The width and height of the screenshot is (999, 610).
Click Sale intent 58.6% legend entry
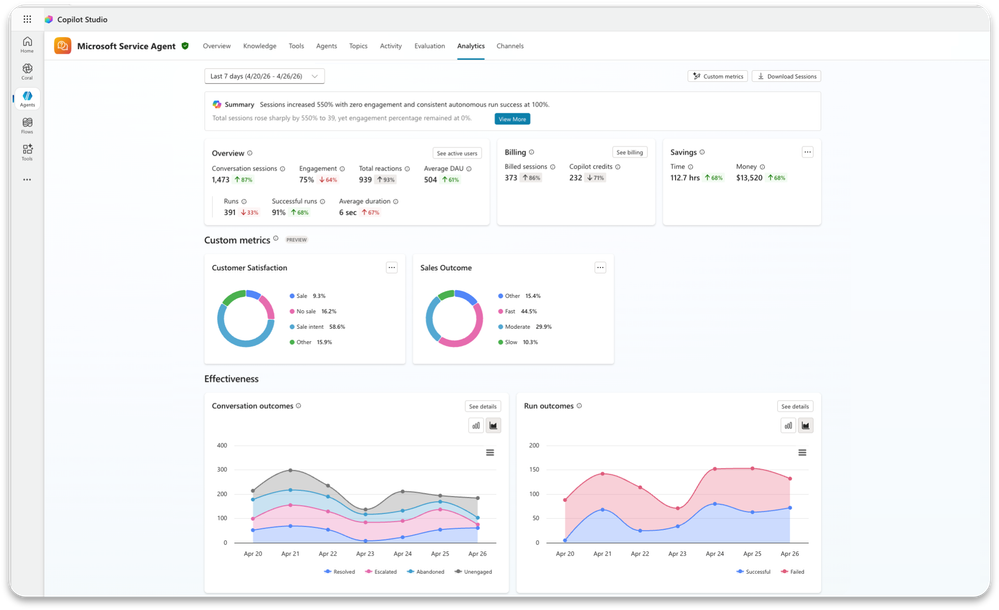click(x=317, y=327)
